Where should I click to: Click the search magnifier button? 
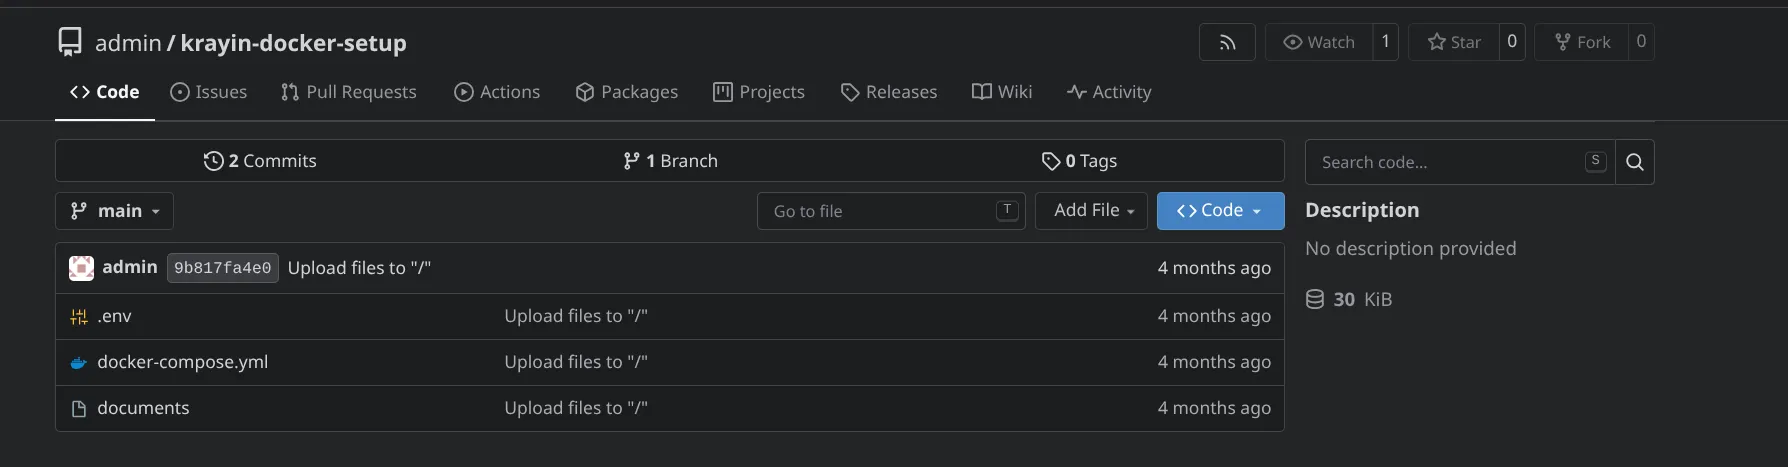[x=1635, y=162]
